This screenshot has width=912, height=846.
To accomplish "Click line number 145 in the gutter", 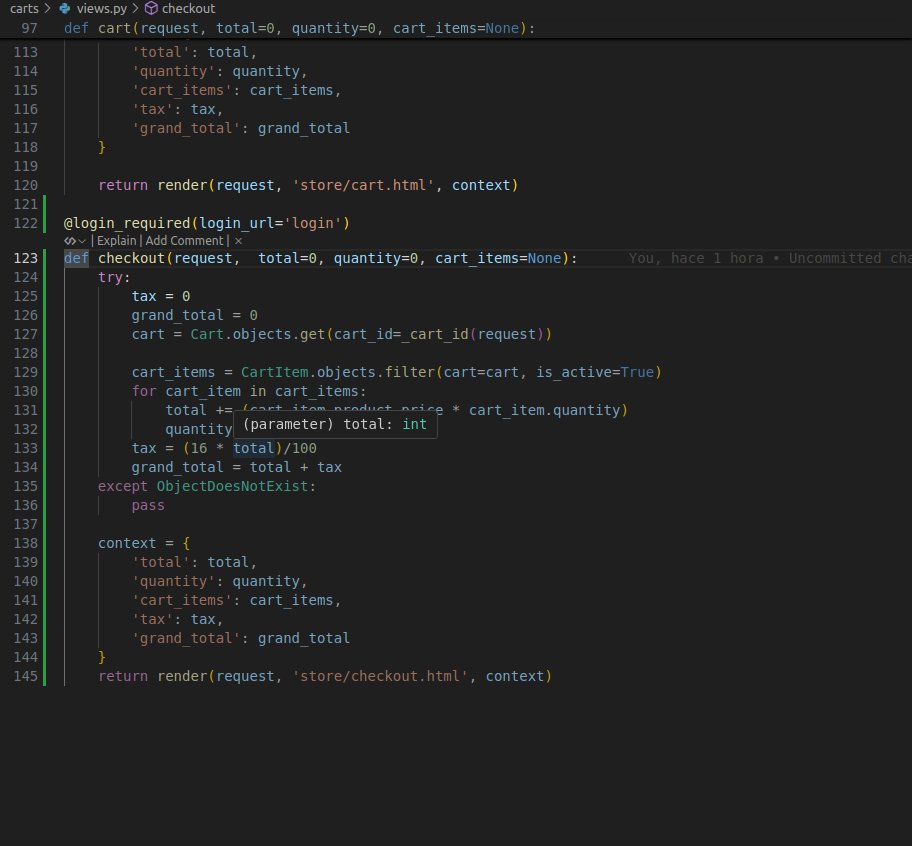I will [x=26, y=676].
